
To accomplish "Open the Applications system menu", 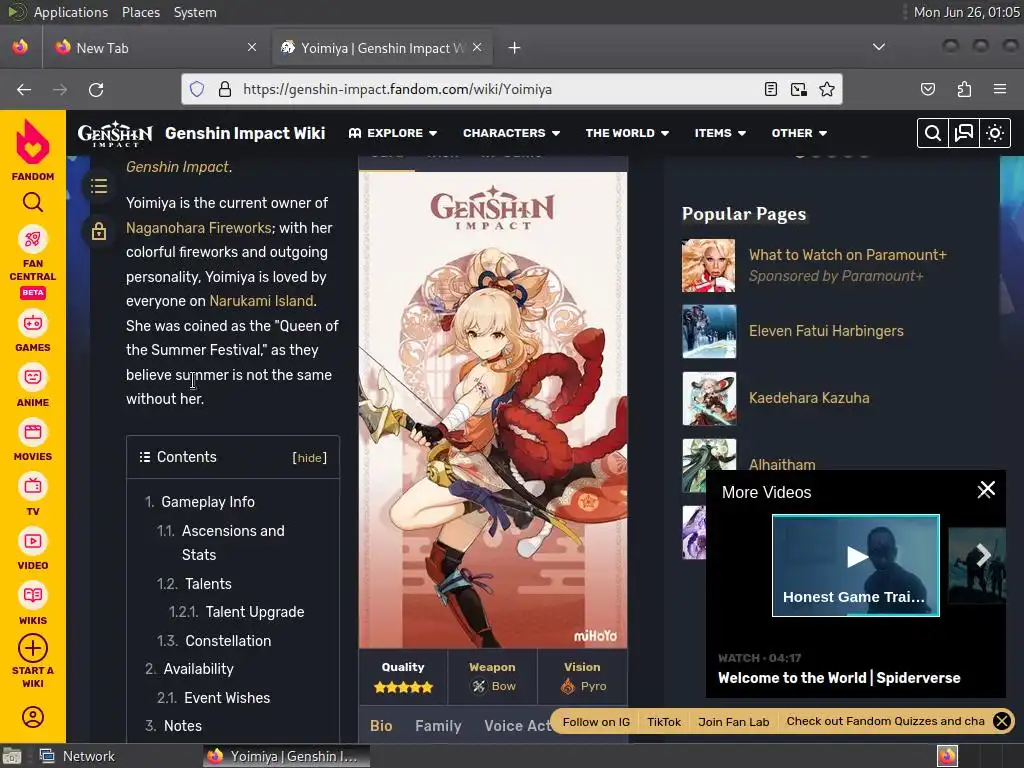I will pyautogui.click(x=71, y=12).
